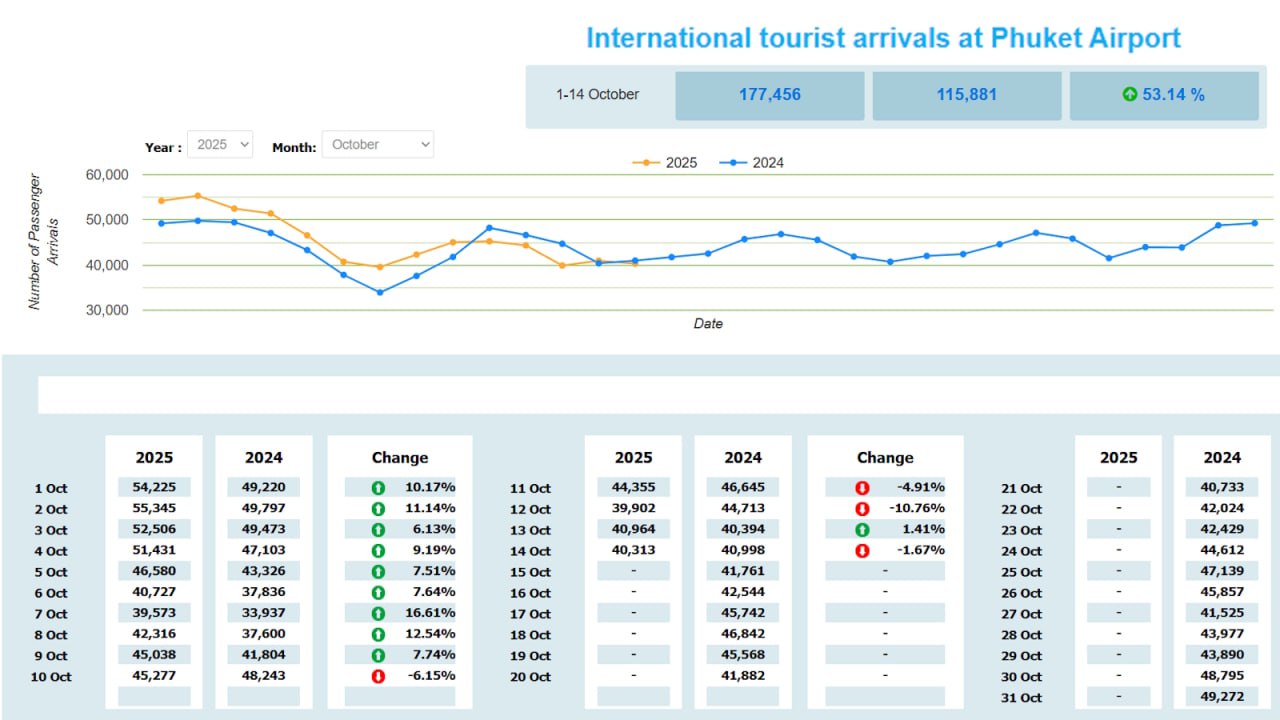The image size is (1280, 720).
Task: Click red down arrow beside -1.67%
Action: (862, 551)
